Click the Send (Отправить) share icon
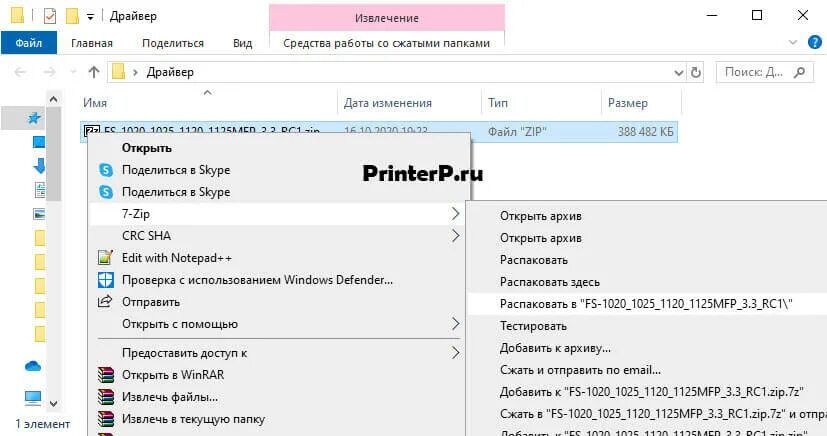The height and width of the screenshot is (436, 827). coord(105,302)
